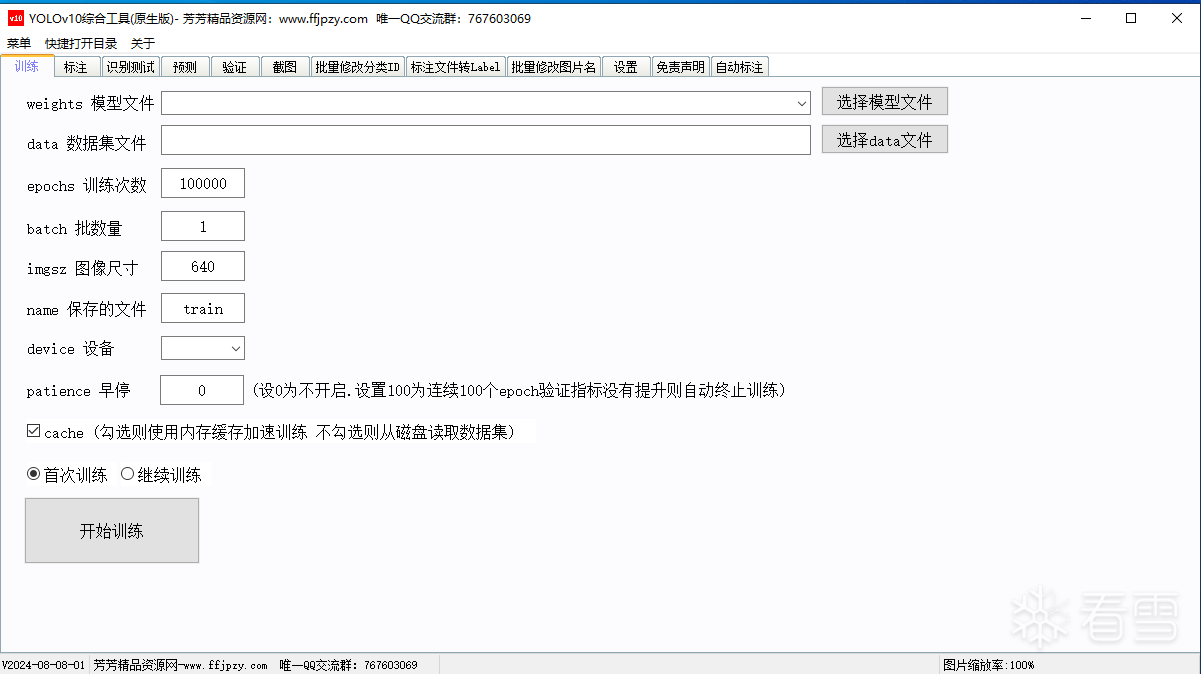Open the 关于 menu

[x=143, y=43]
